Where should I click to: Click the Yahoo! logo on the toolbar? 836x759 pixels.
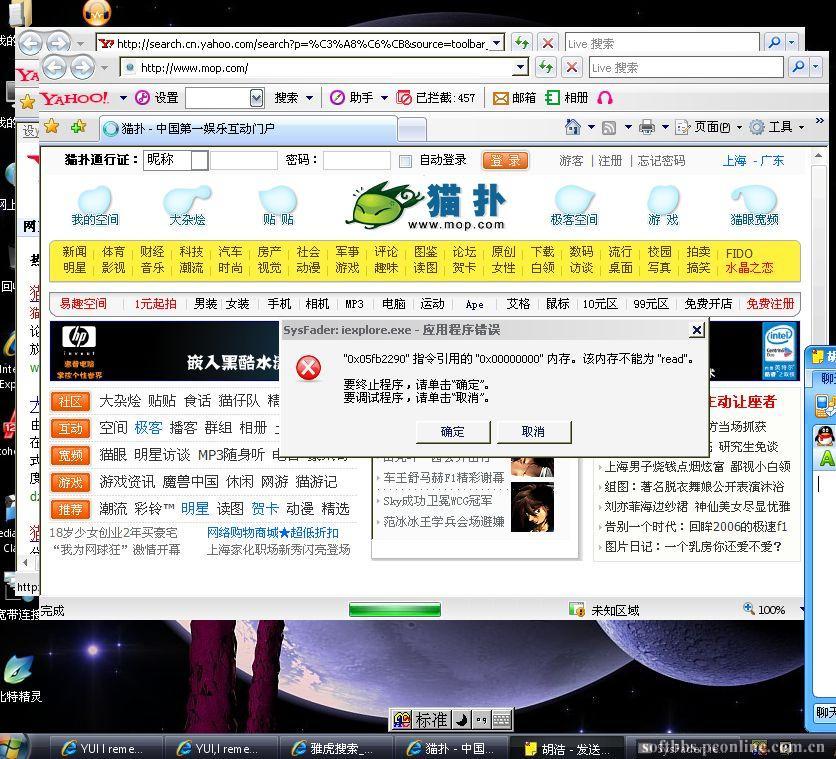[74, 98]
